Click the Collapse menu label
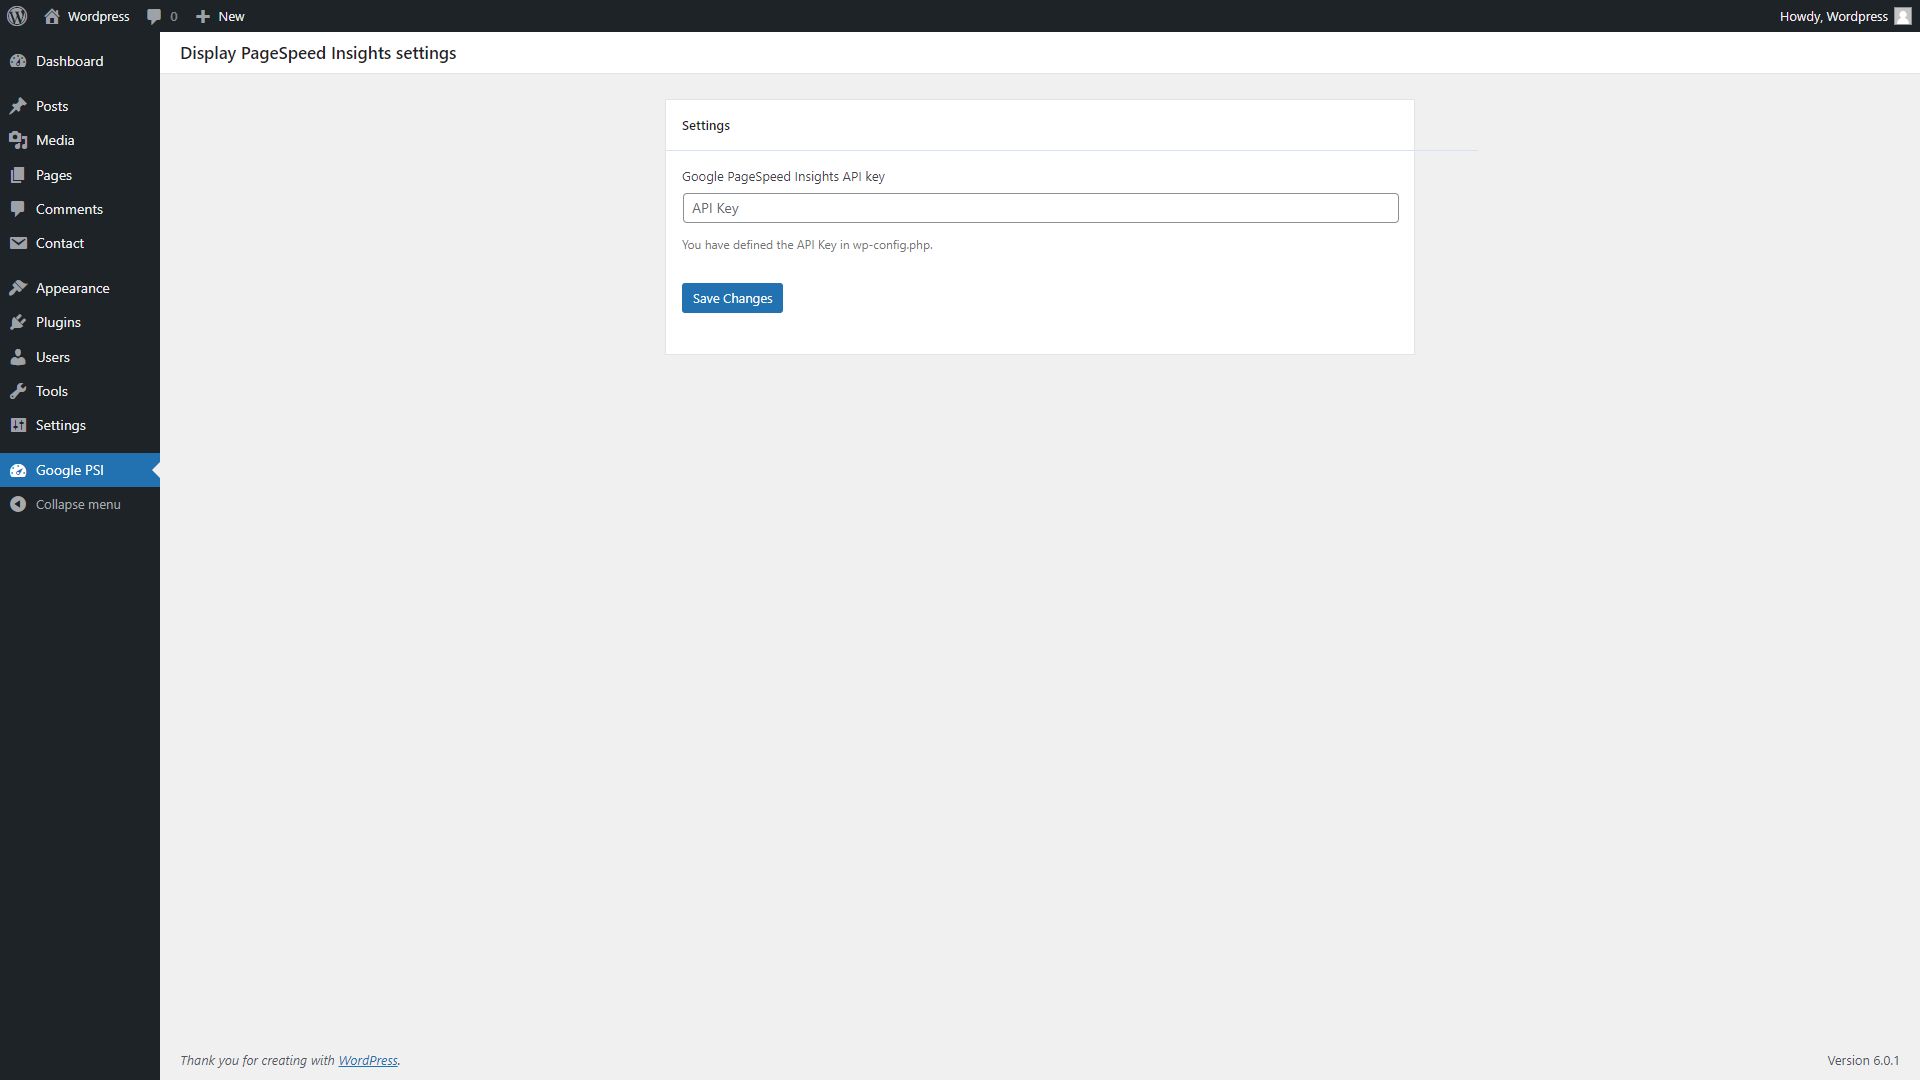Viewport: 1920px width, 1080px height. 78,504
